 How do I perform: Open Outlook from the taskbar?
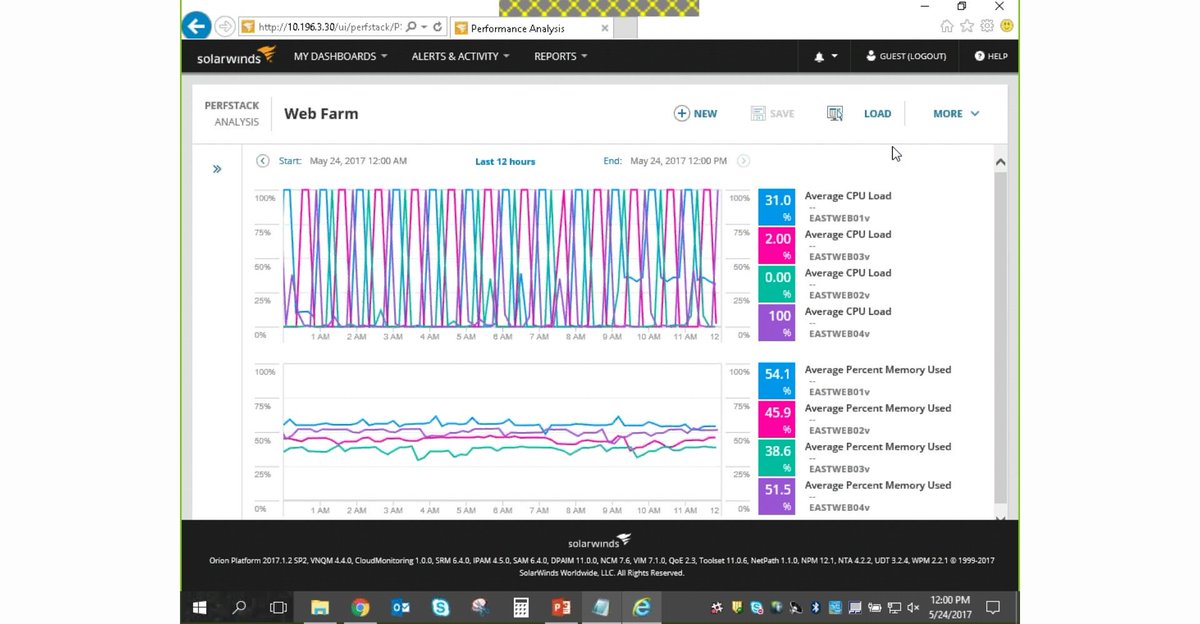[400, 607]
